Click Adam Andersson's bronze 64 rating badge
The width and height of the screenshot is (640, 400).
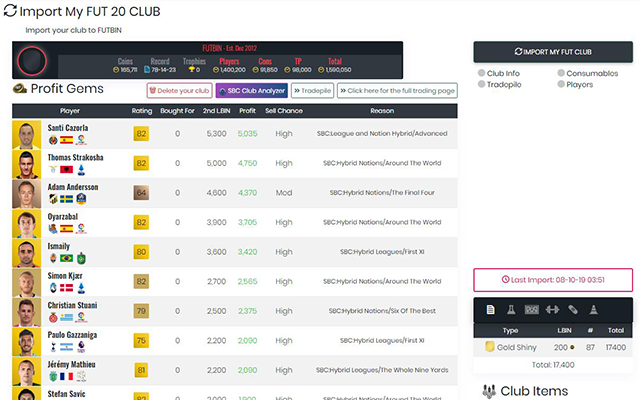[x=141, y=193]
